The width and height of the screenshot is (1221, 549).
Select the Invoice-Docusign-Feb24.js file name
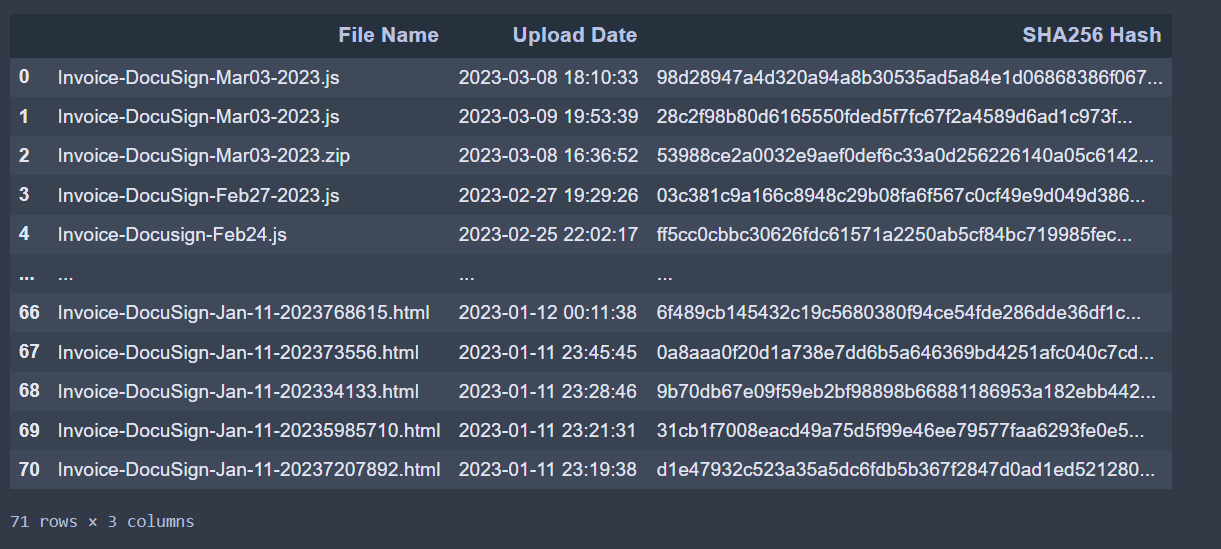(x=173, y=234)
